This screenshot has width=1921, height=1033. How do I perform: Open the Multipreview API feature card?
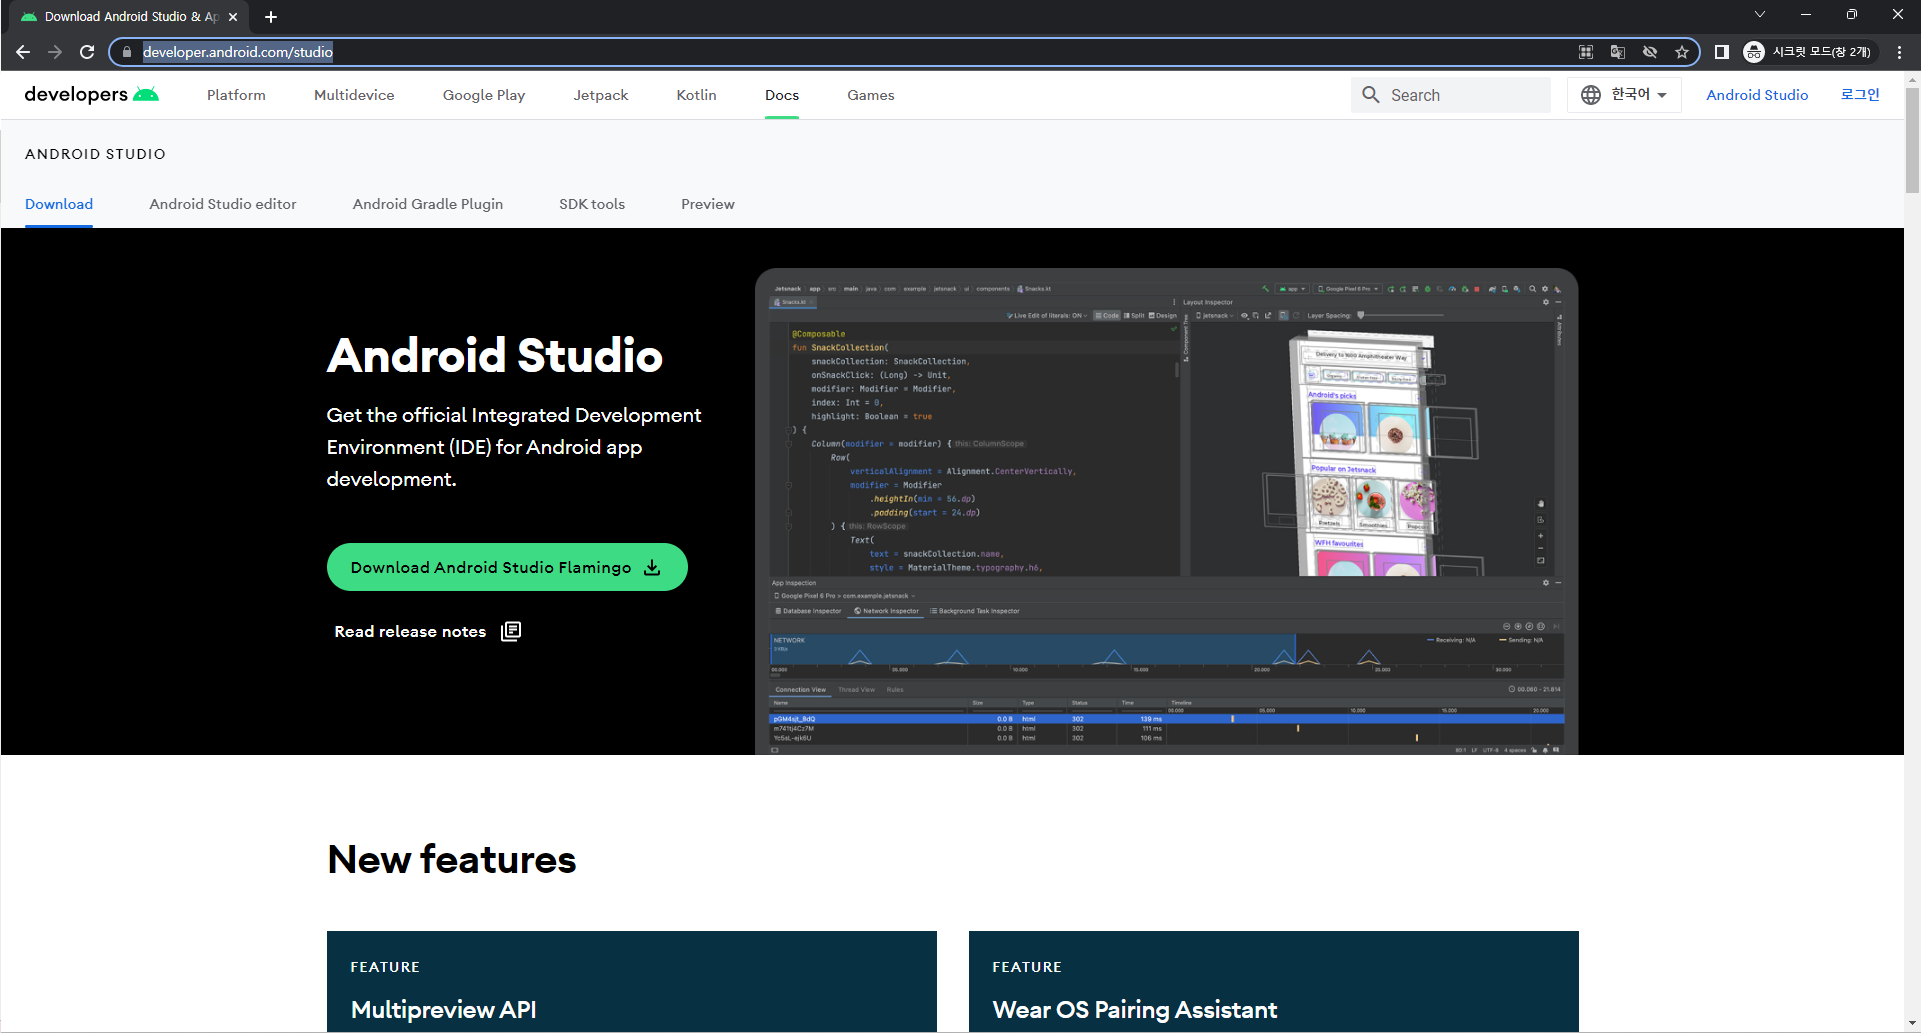click(x=632, y=982)
